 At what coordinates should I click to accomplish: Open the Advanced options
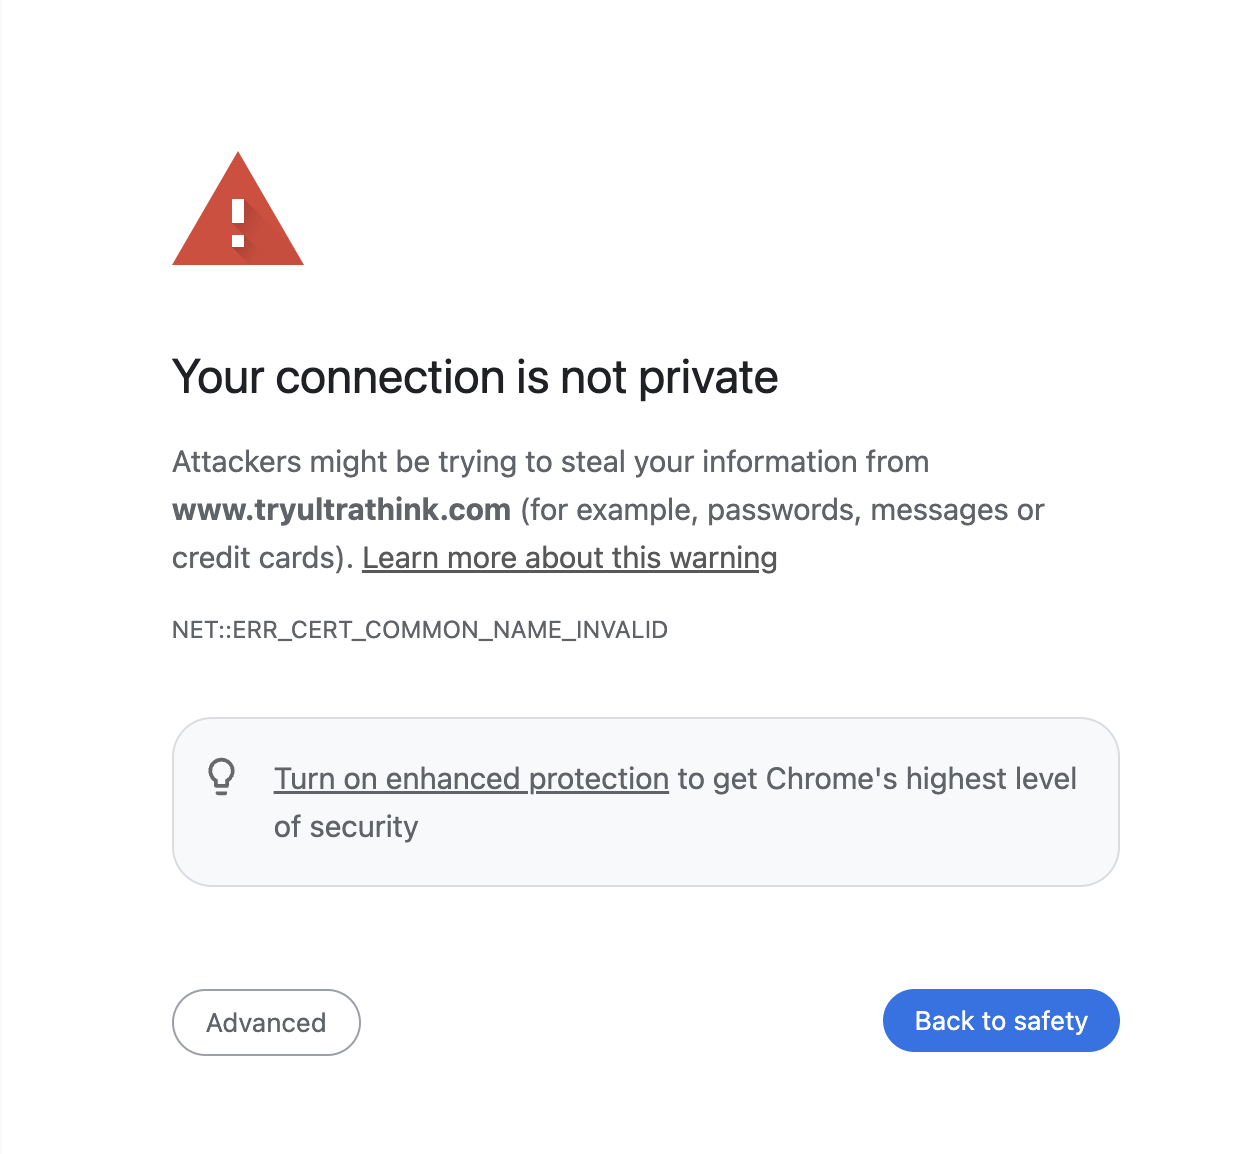266,1022
